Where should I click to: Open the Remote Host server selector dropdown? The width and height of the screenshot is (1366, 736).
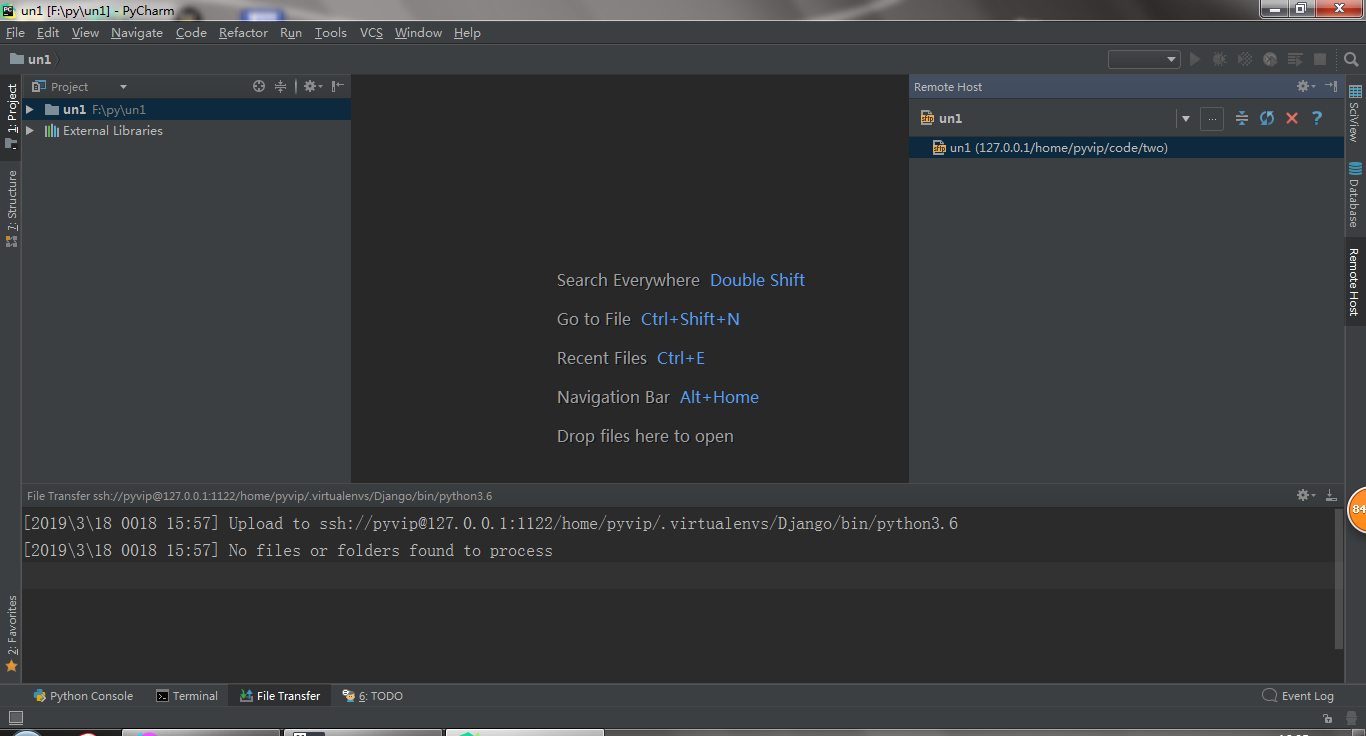coord(1185,118)
